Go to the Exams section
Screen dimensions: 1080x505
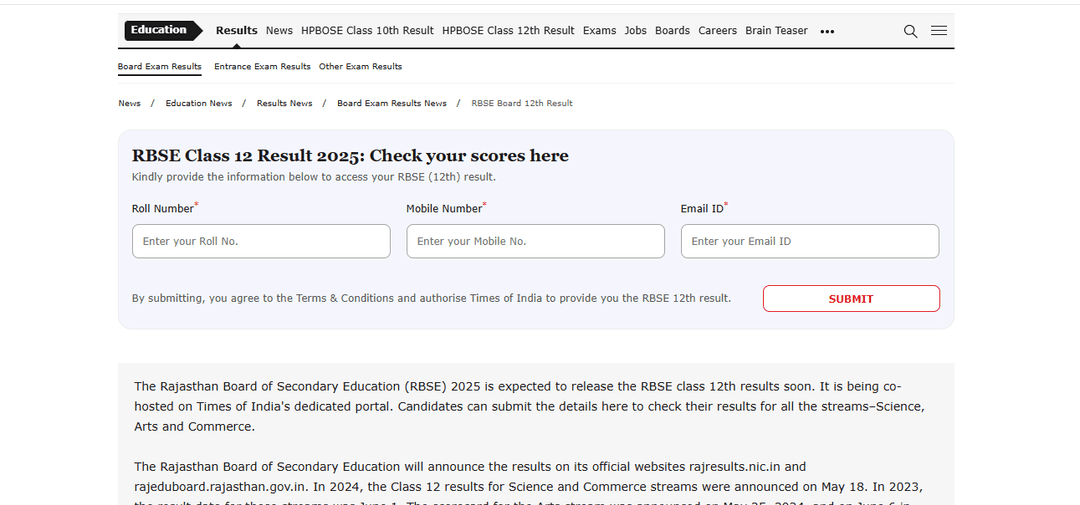tap(599, 30)
